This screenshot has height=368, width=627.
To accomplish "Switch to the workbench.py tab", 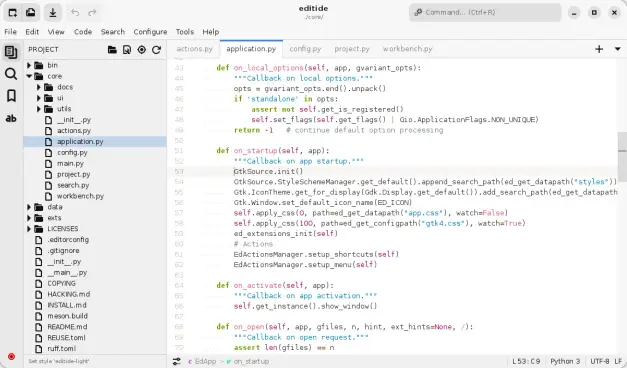I will [x=407, y=49].
